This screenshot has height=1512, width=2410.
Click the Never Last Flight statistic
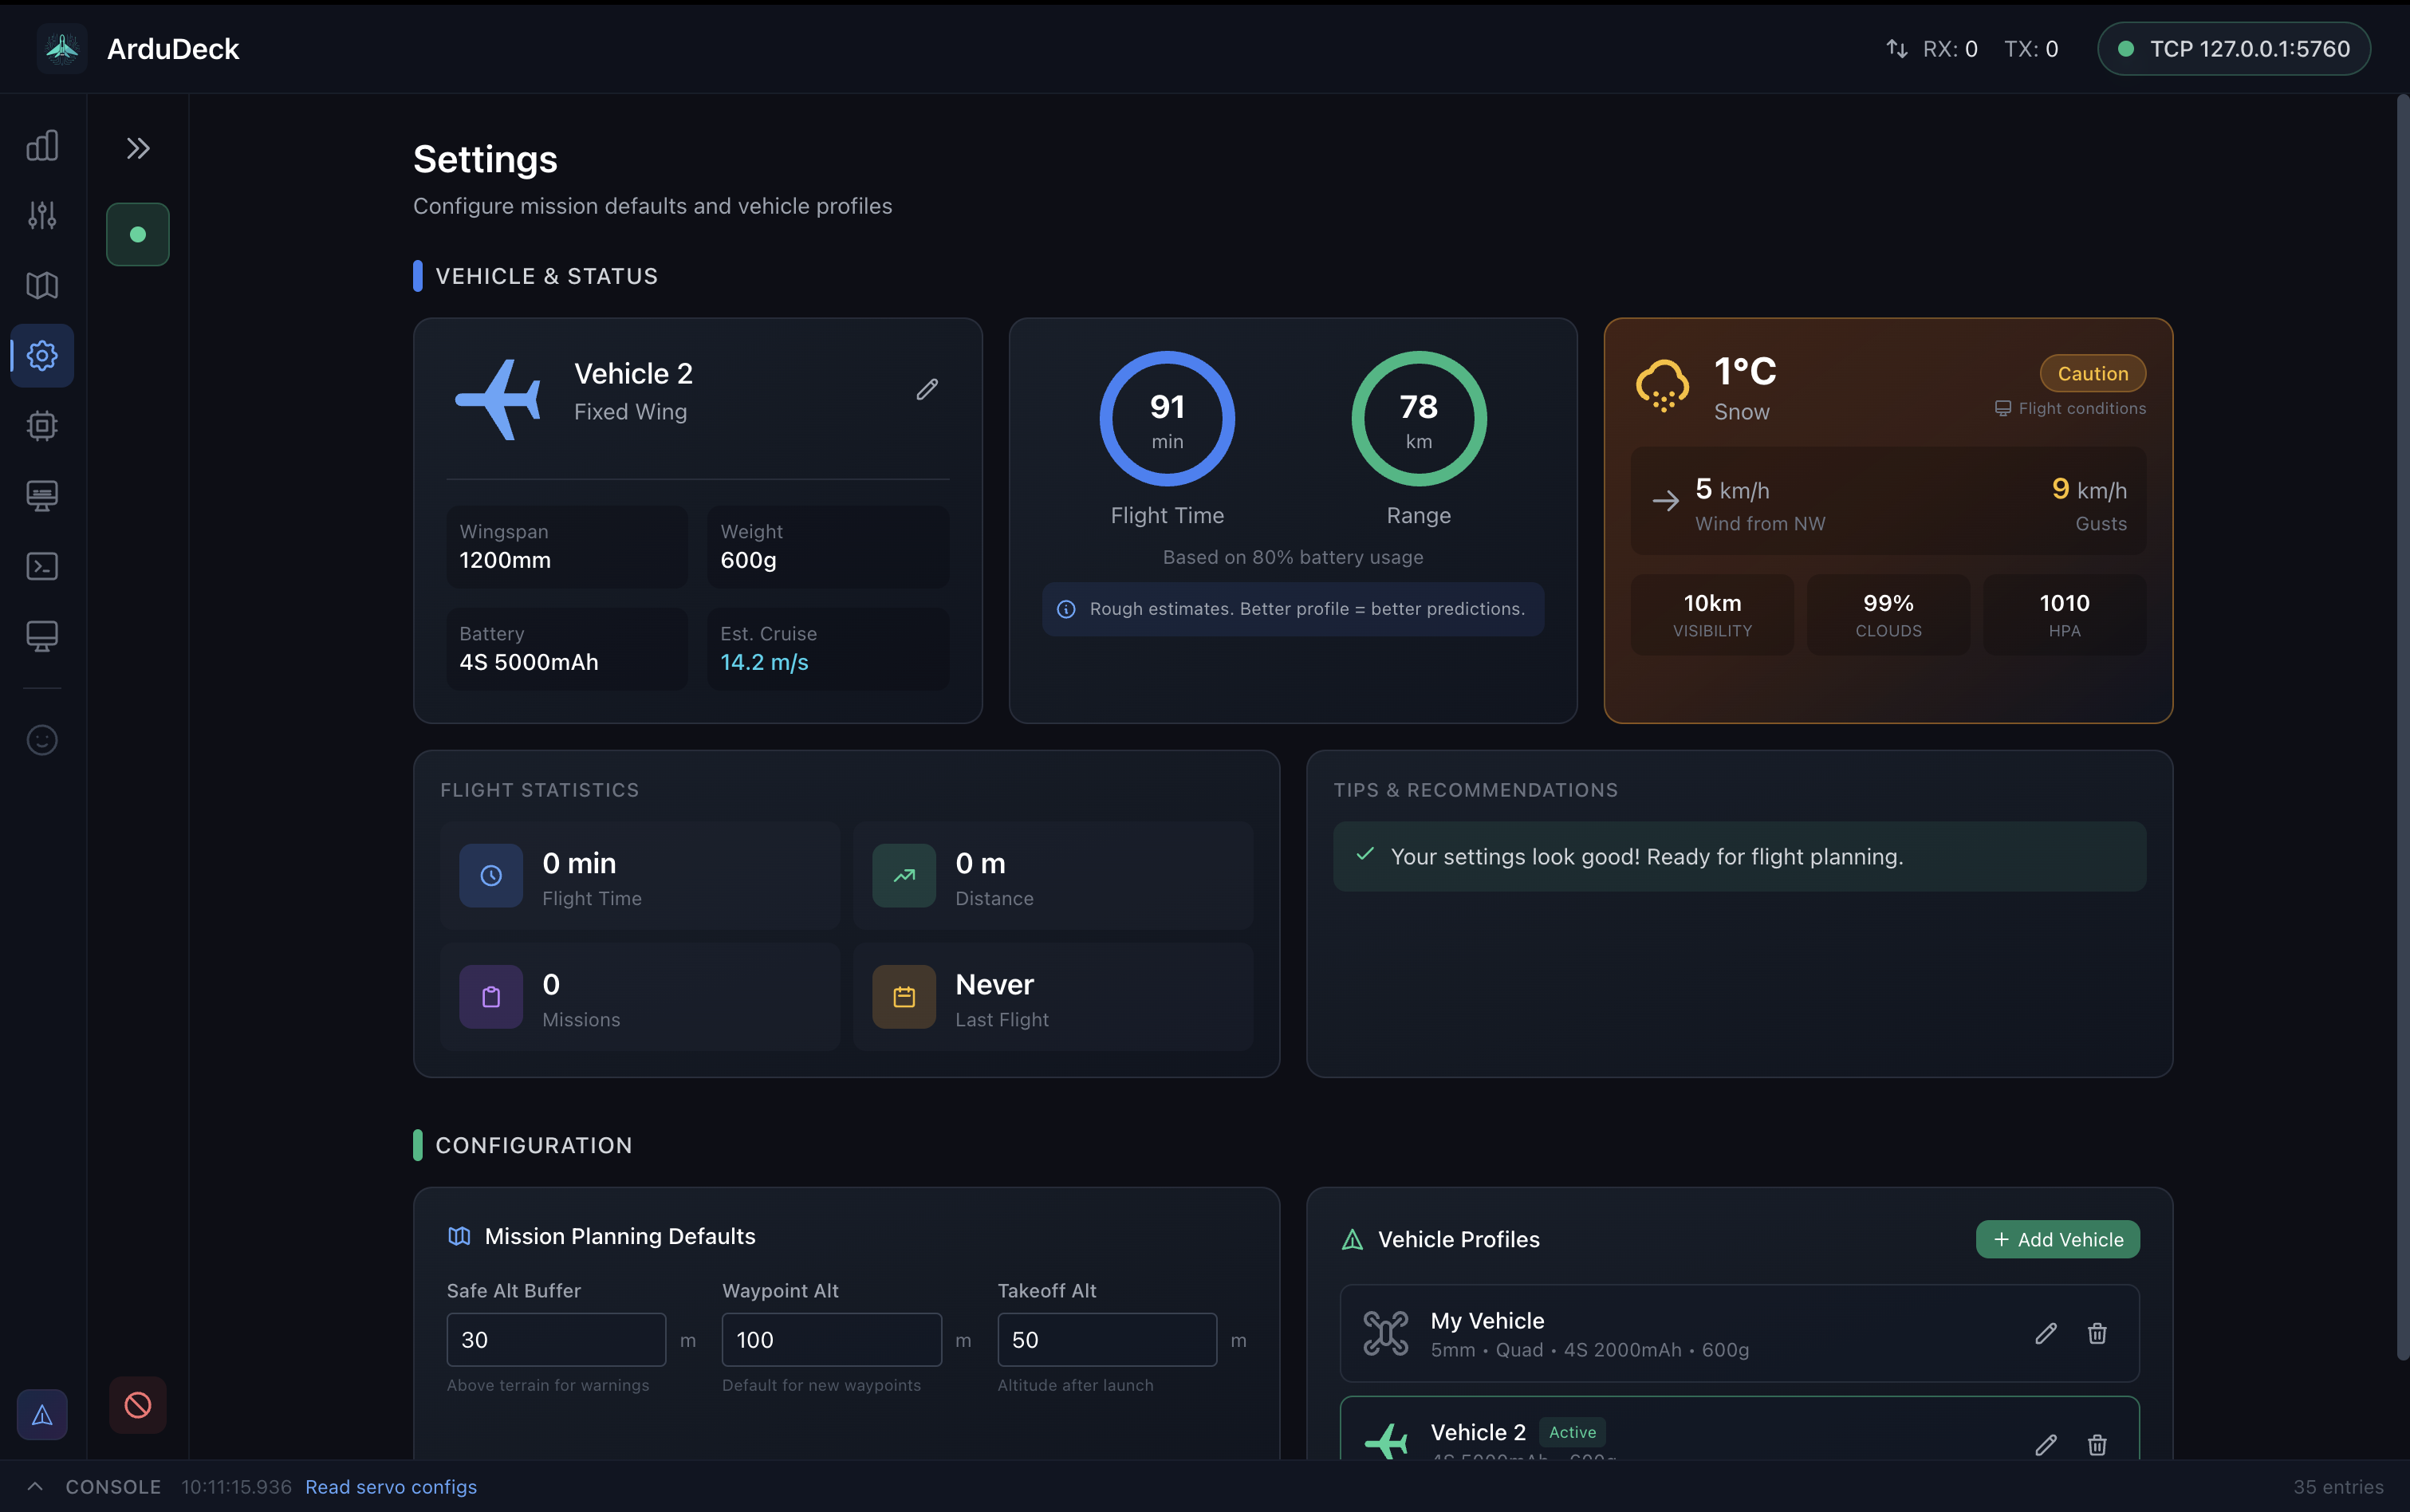[x=1053, y=997]
